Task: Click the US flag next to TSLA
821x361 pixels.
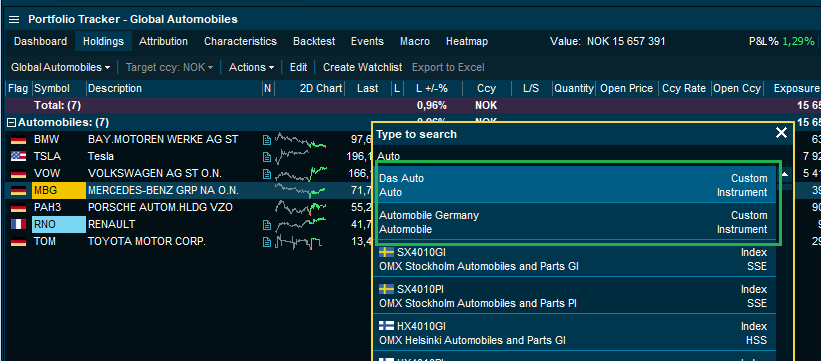Action: tap(18, 156)
